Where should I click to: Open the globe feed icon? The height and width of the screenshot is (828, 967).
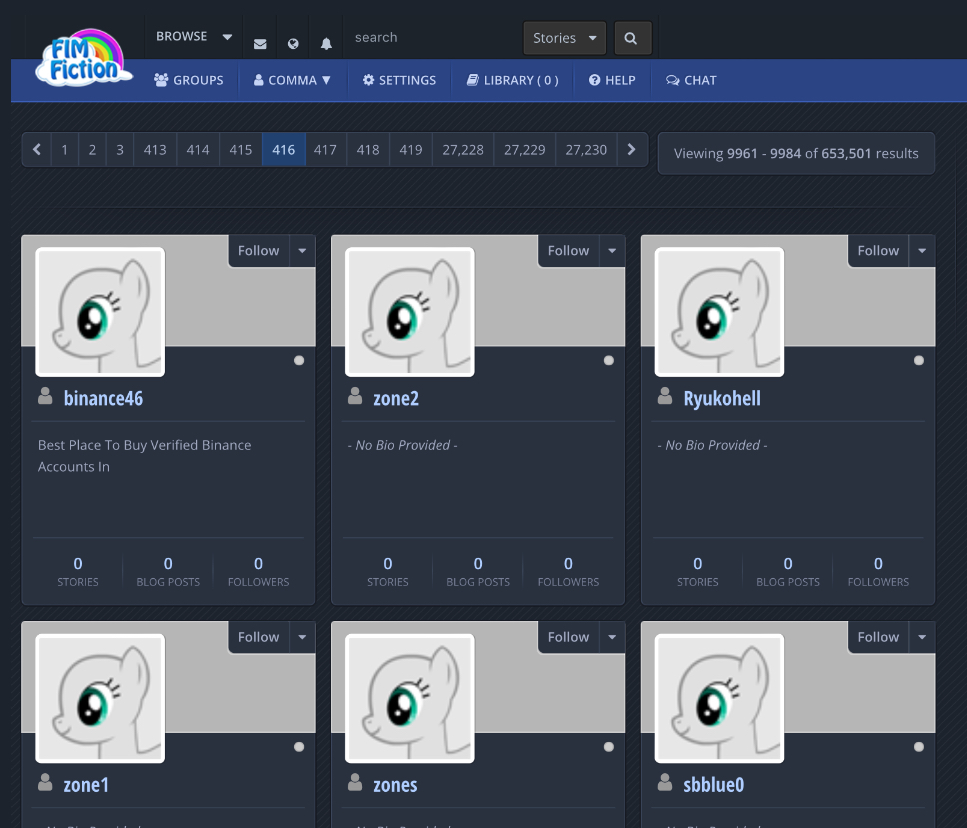click(293, 44)
